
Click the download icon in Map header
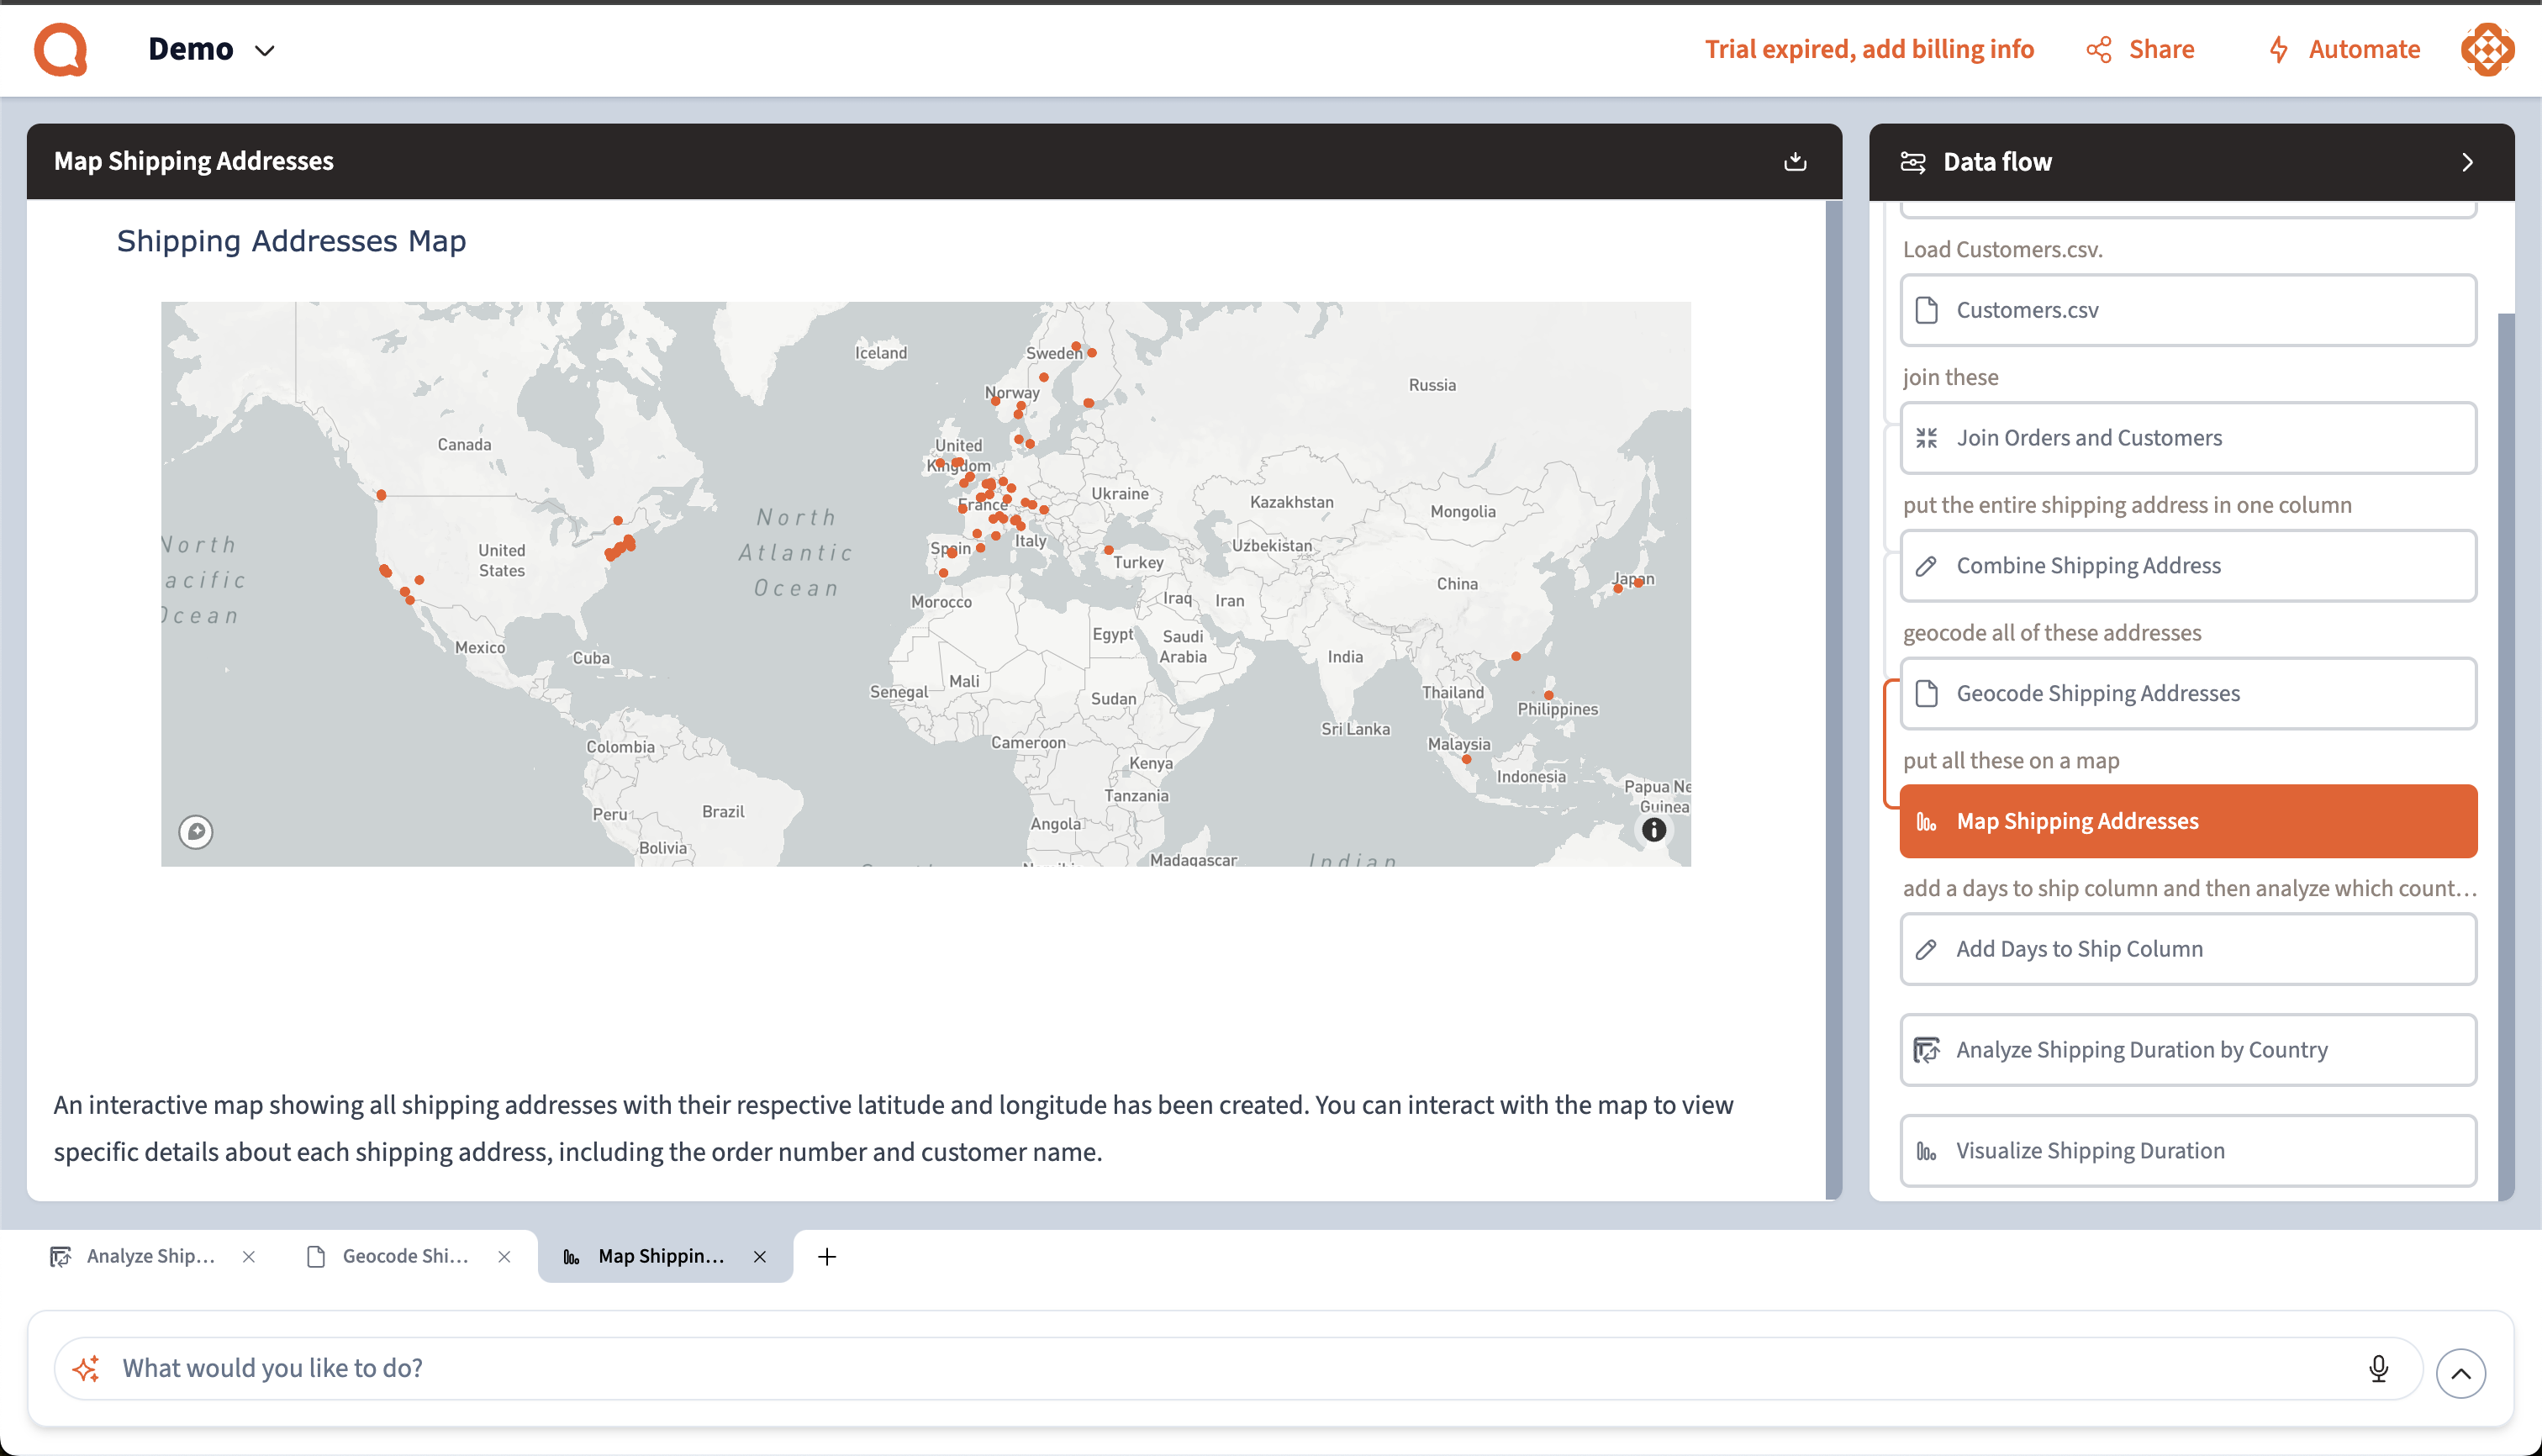click(1795, 161)
